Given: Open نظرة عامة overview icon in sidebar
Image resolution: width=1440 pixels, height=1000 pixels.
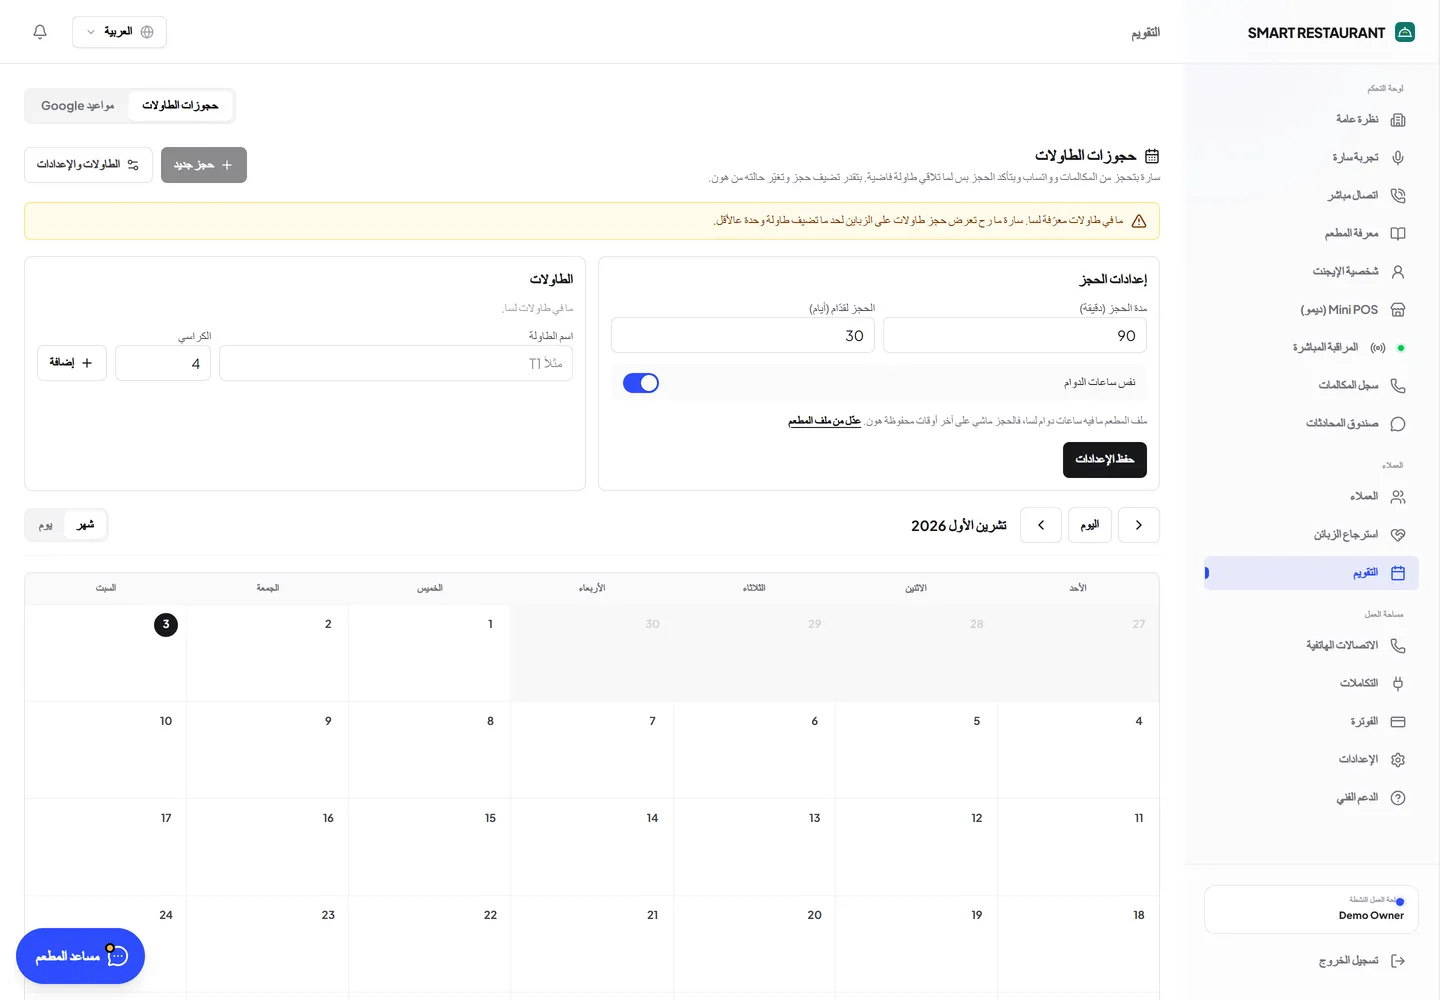Looking at the screenshot, I should click(1398, 120).
